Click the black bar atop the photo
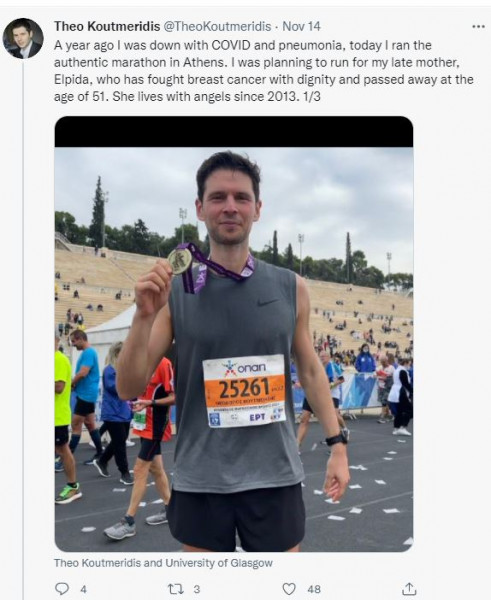 tap(234, 132)
